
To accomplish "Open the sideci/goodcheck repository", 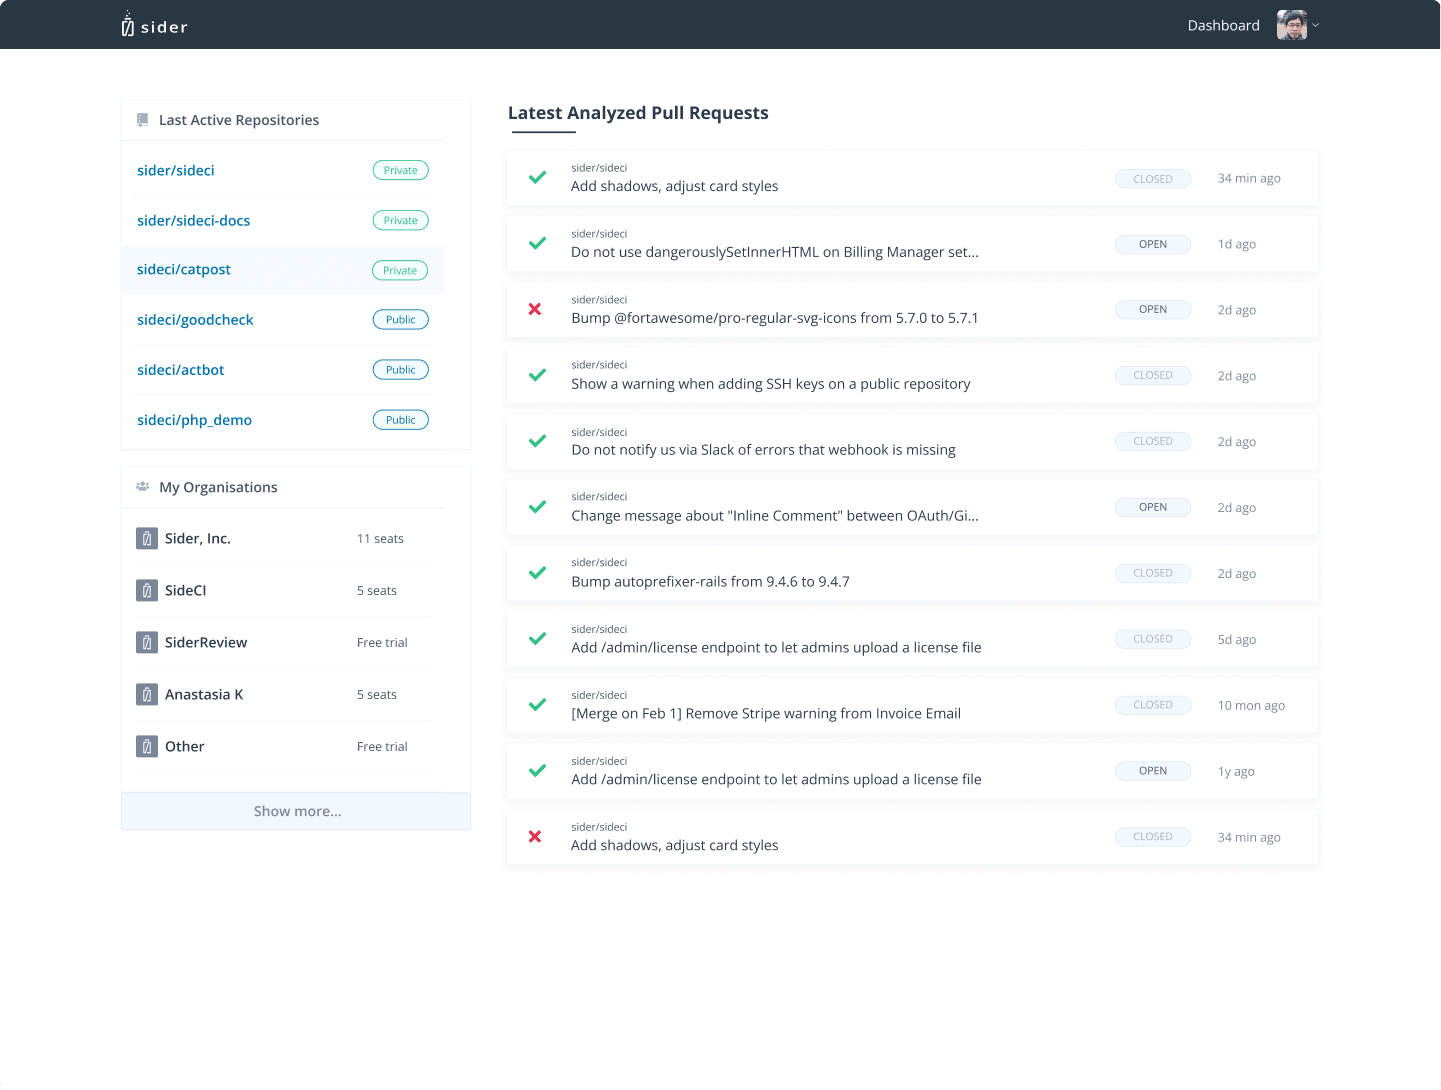I will point(195,320).
